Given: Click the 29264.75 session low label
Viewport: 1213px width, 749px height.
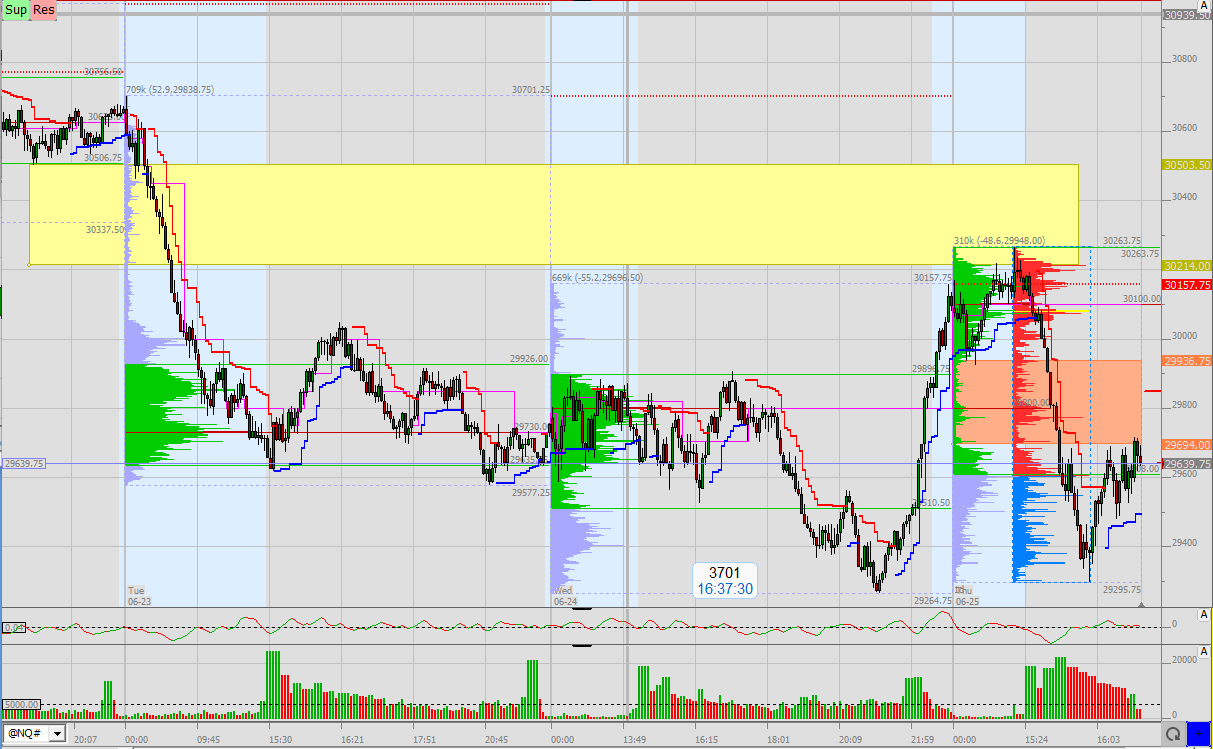Looking at the screenshot, I should pos(932,601).
